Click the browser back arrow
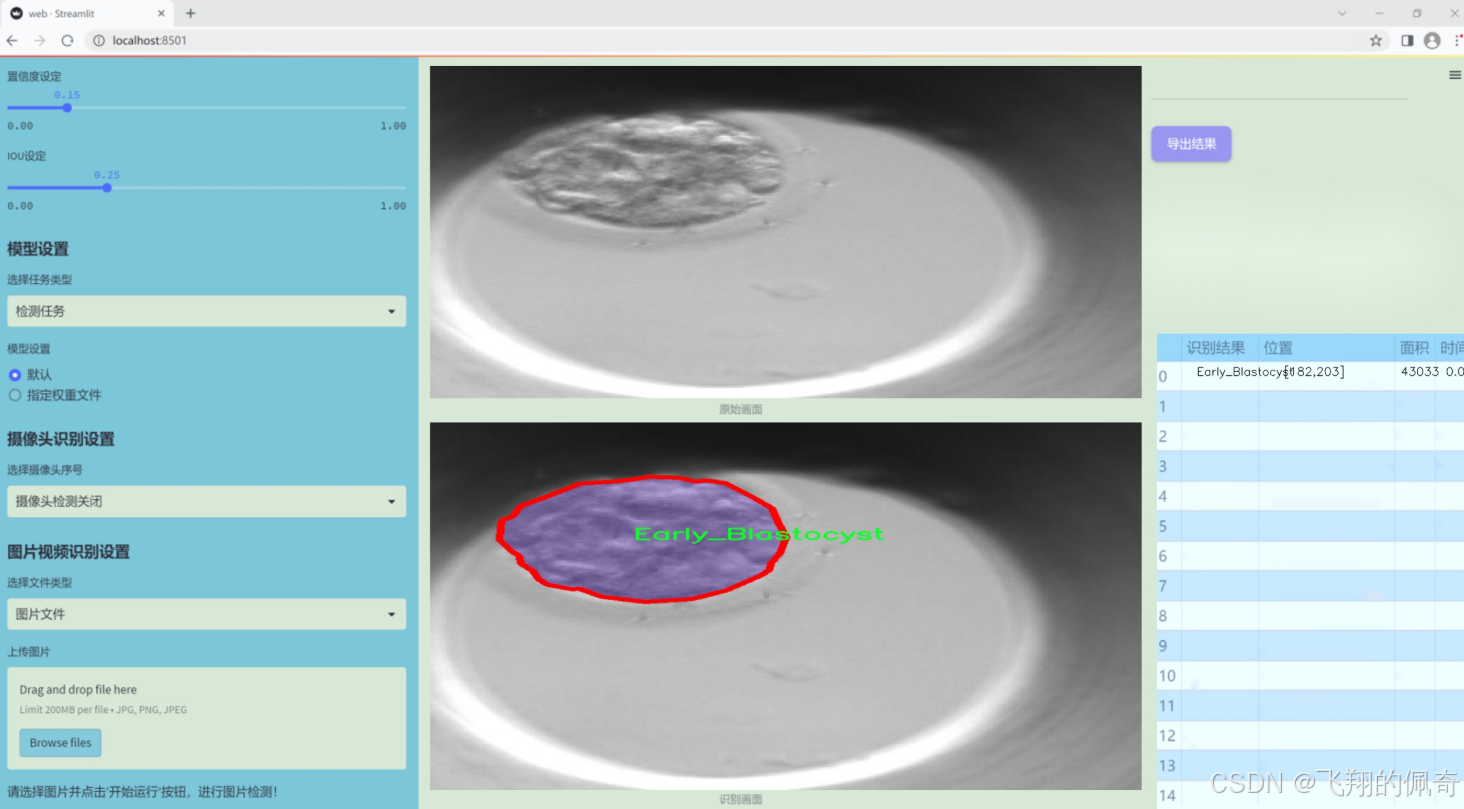The width and height of the screenshot is (1464, 809). pos(12,40)
